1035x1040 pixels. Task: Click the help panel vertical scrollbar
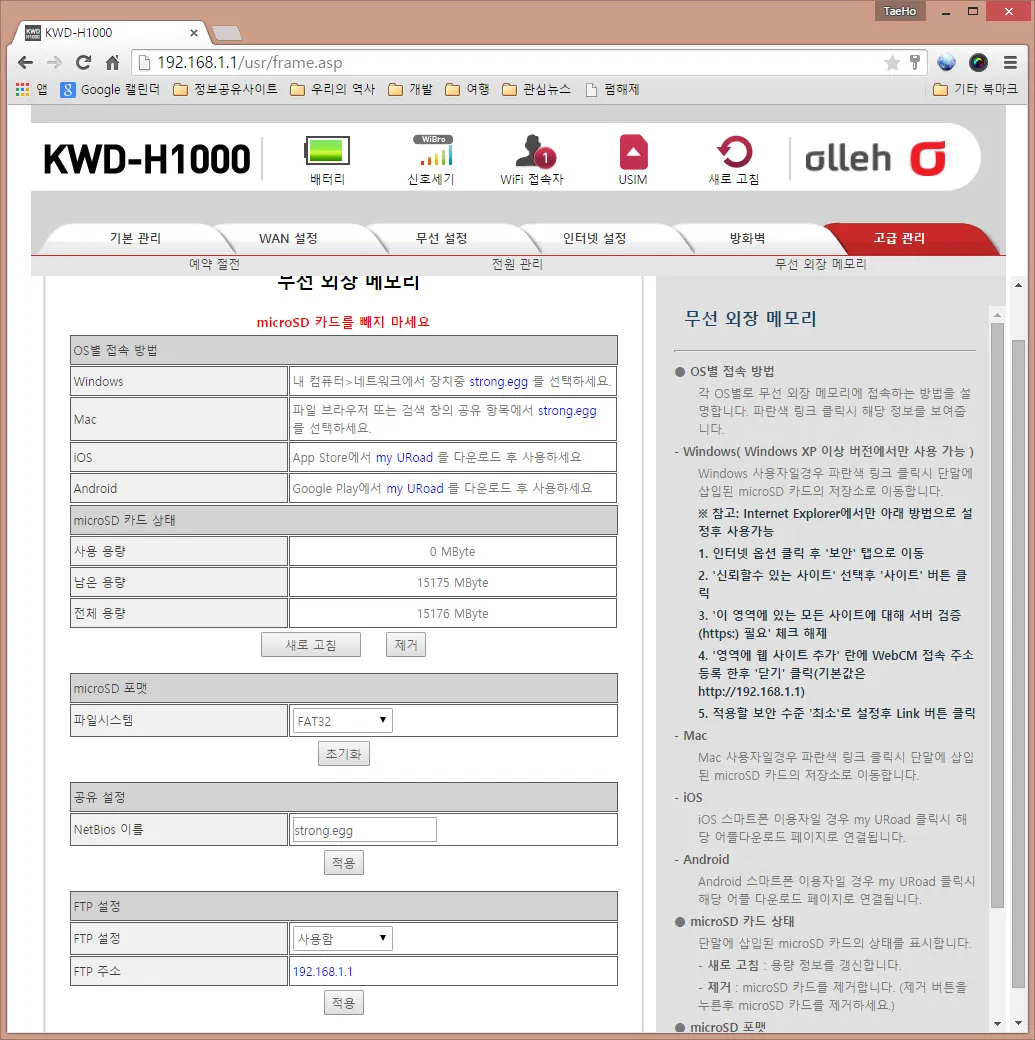click(x=997, y=614)
